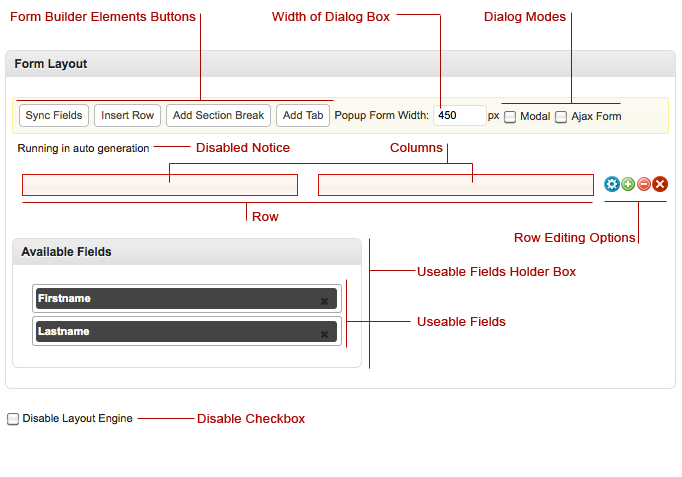This screenshot has height=477, width=682.
Task: Focus the Popup Form Width input
Action: (460, 116)
